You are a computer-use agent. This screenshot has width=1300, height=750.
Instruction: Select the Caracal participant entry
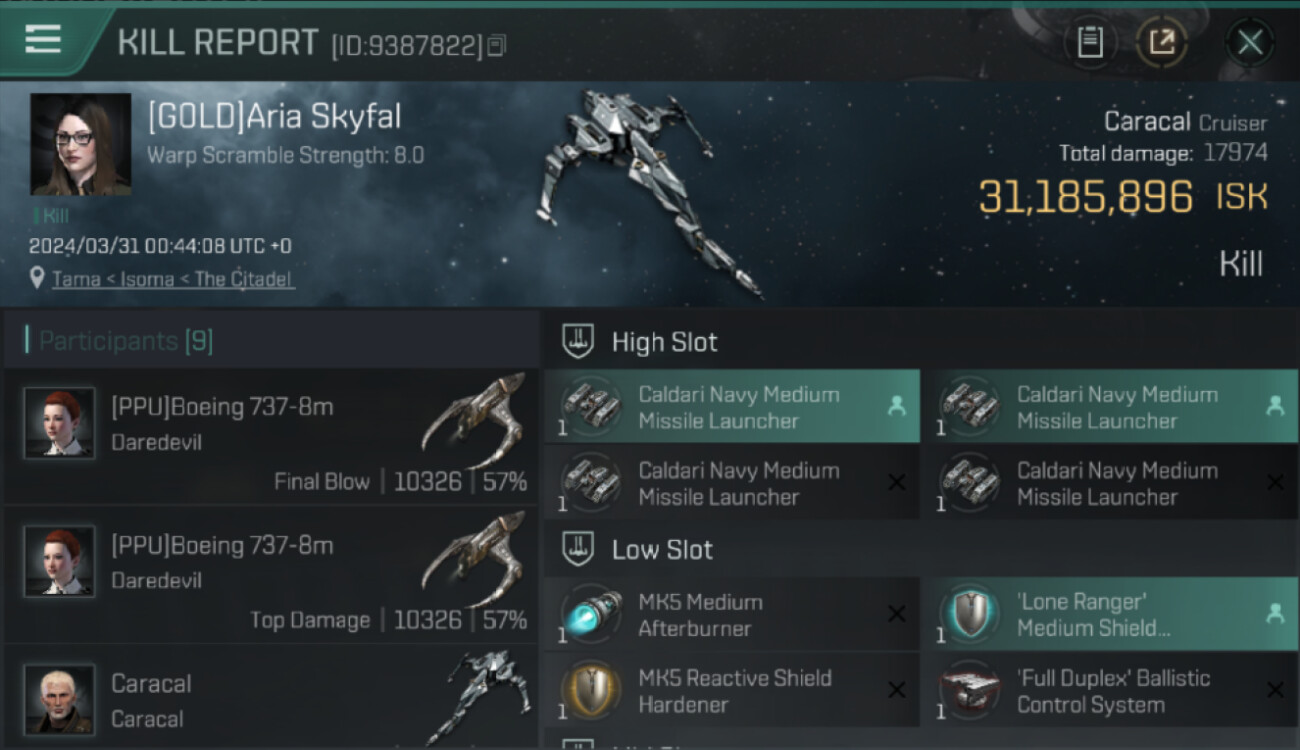[271, 698]
